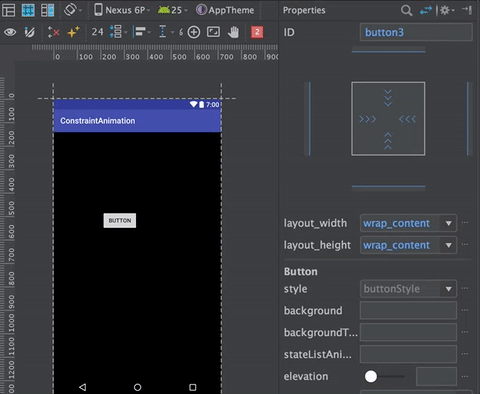Open the Nexus 6P device dropdown
Screen dimensions: 480x394
pos(121,10)
